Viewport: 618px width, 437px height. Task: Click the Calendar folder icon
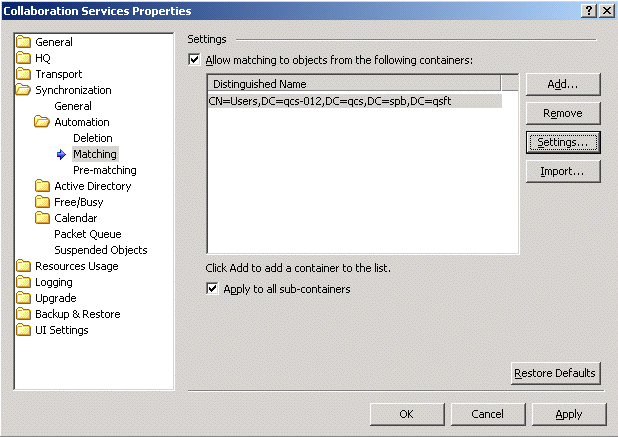(x=42, y=218)
